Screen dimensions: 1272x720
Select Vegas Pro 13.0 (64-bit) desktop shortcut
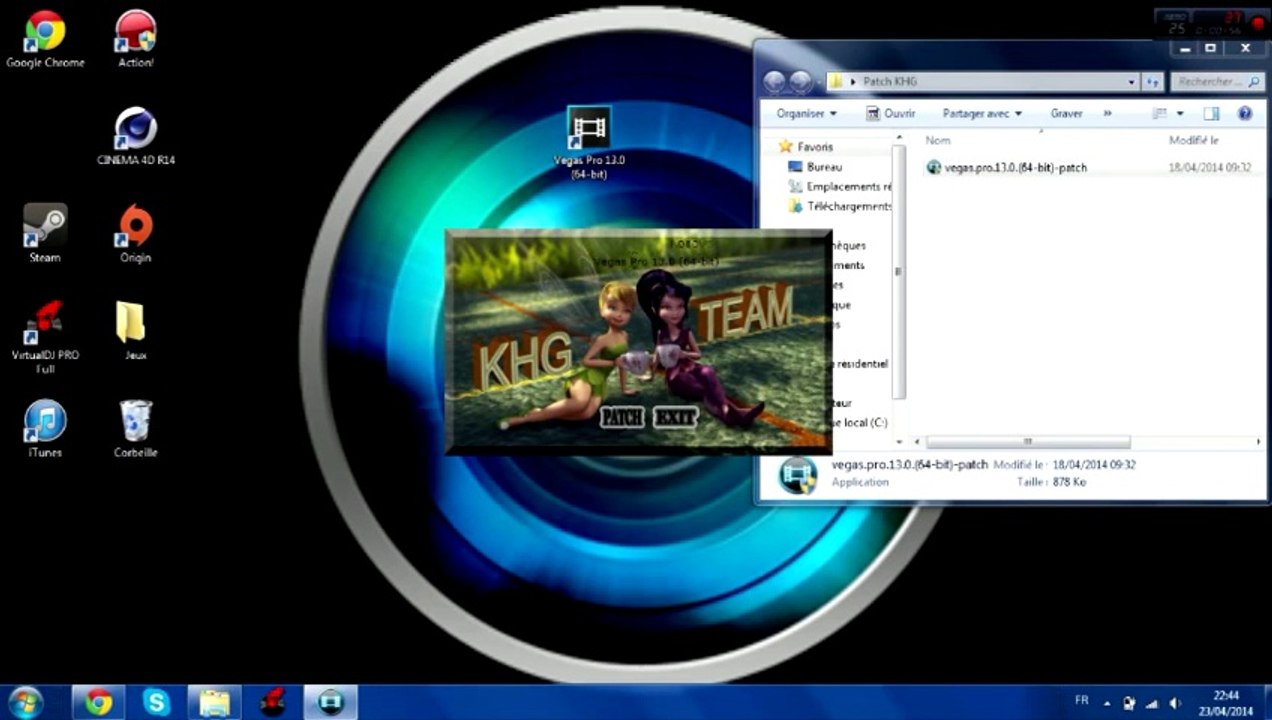pos(589,143)
